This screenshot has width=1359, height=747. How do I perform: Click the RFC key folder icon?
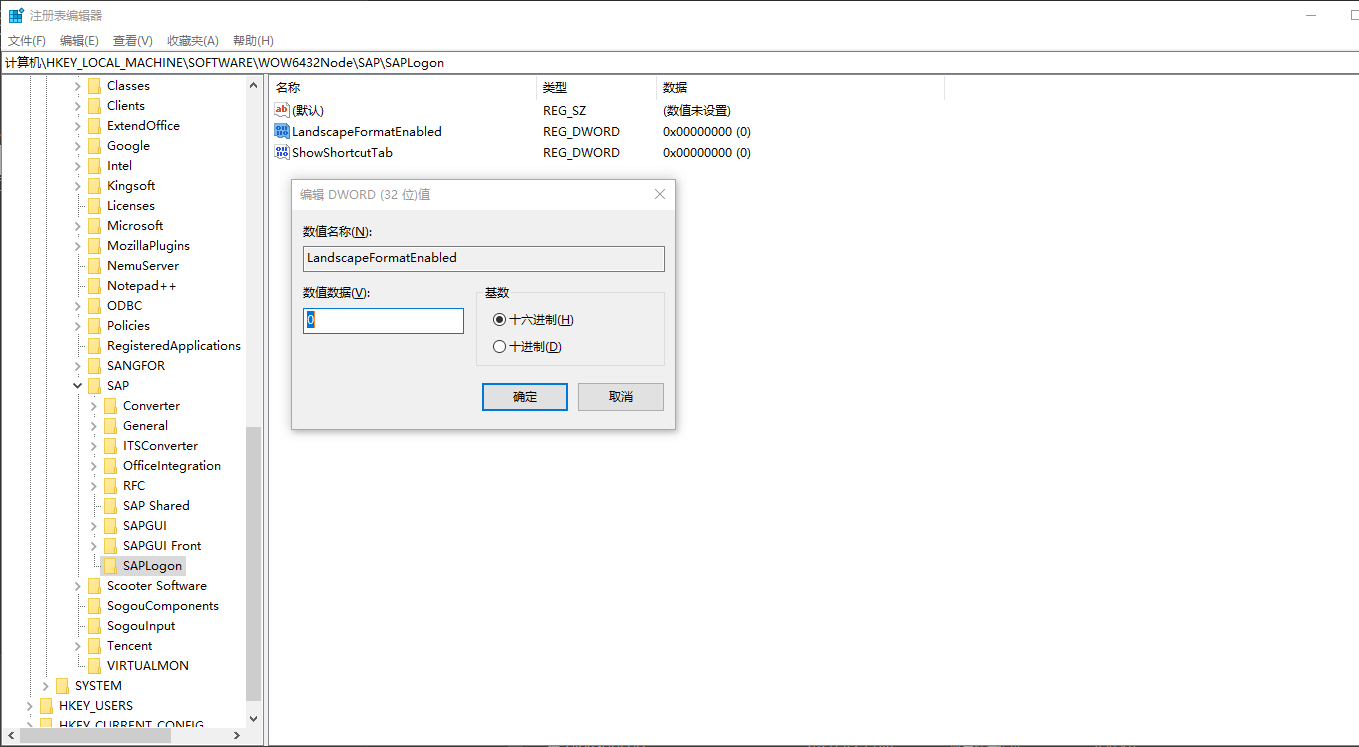click(109, 485)
